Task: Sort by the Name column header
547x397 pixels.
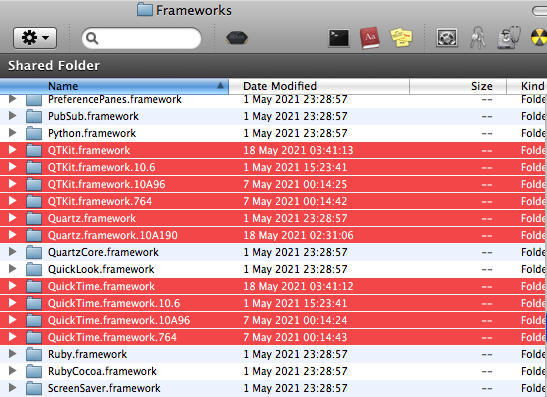Action: pyautogui.click(x=114, y=86)
